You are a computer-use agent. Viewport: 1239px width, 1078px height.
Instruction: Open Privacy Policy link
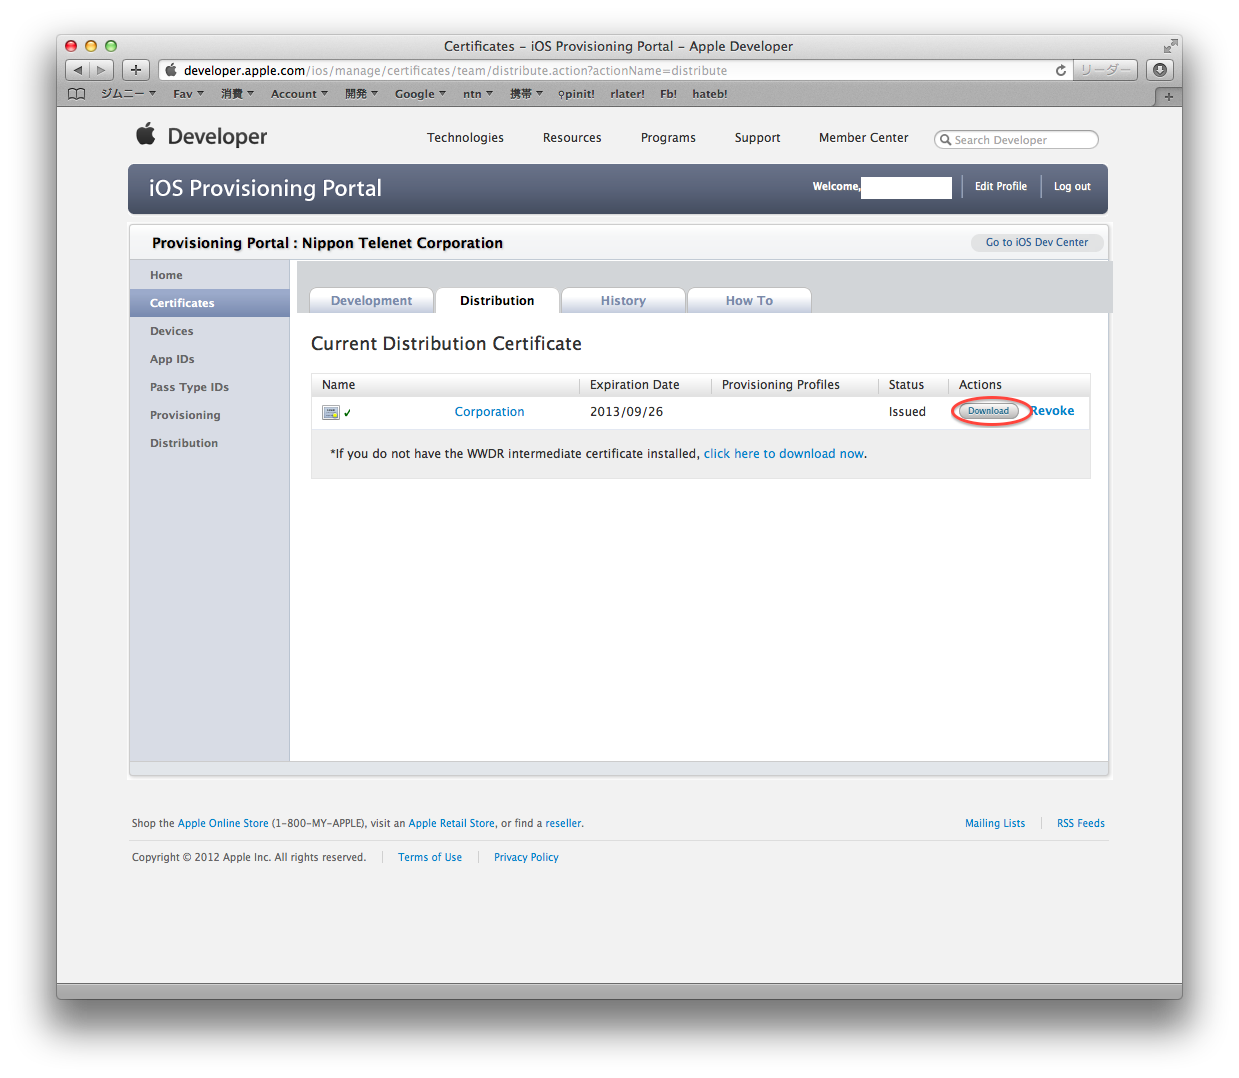tap(526, 858)
